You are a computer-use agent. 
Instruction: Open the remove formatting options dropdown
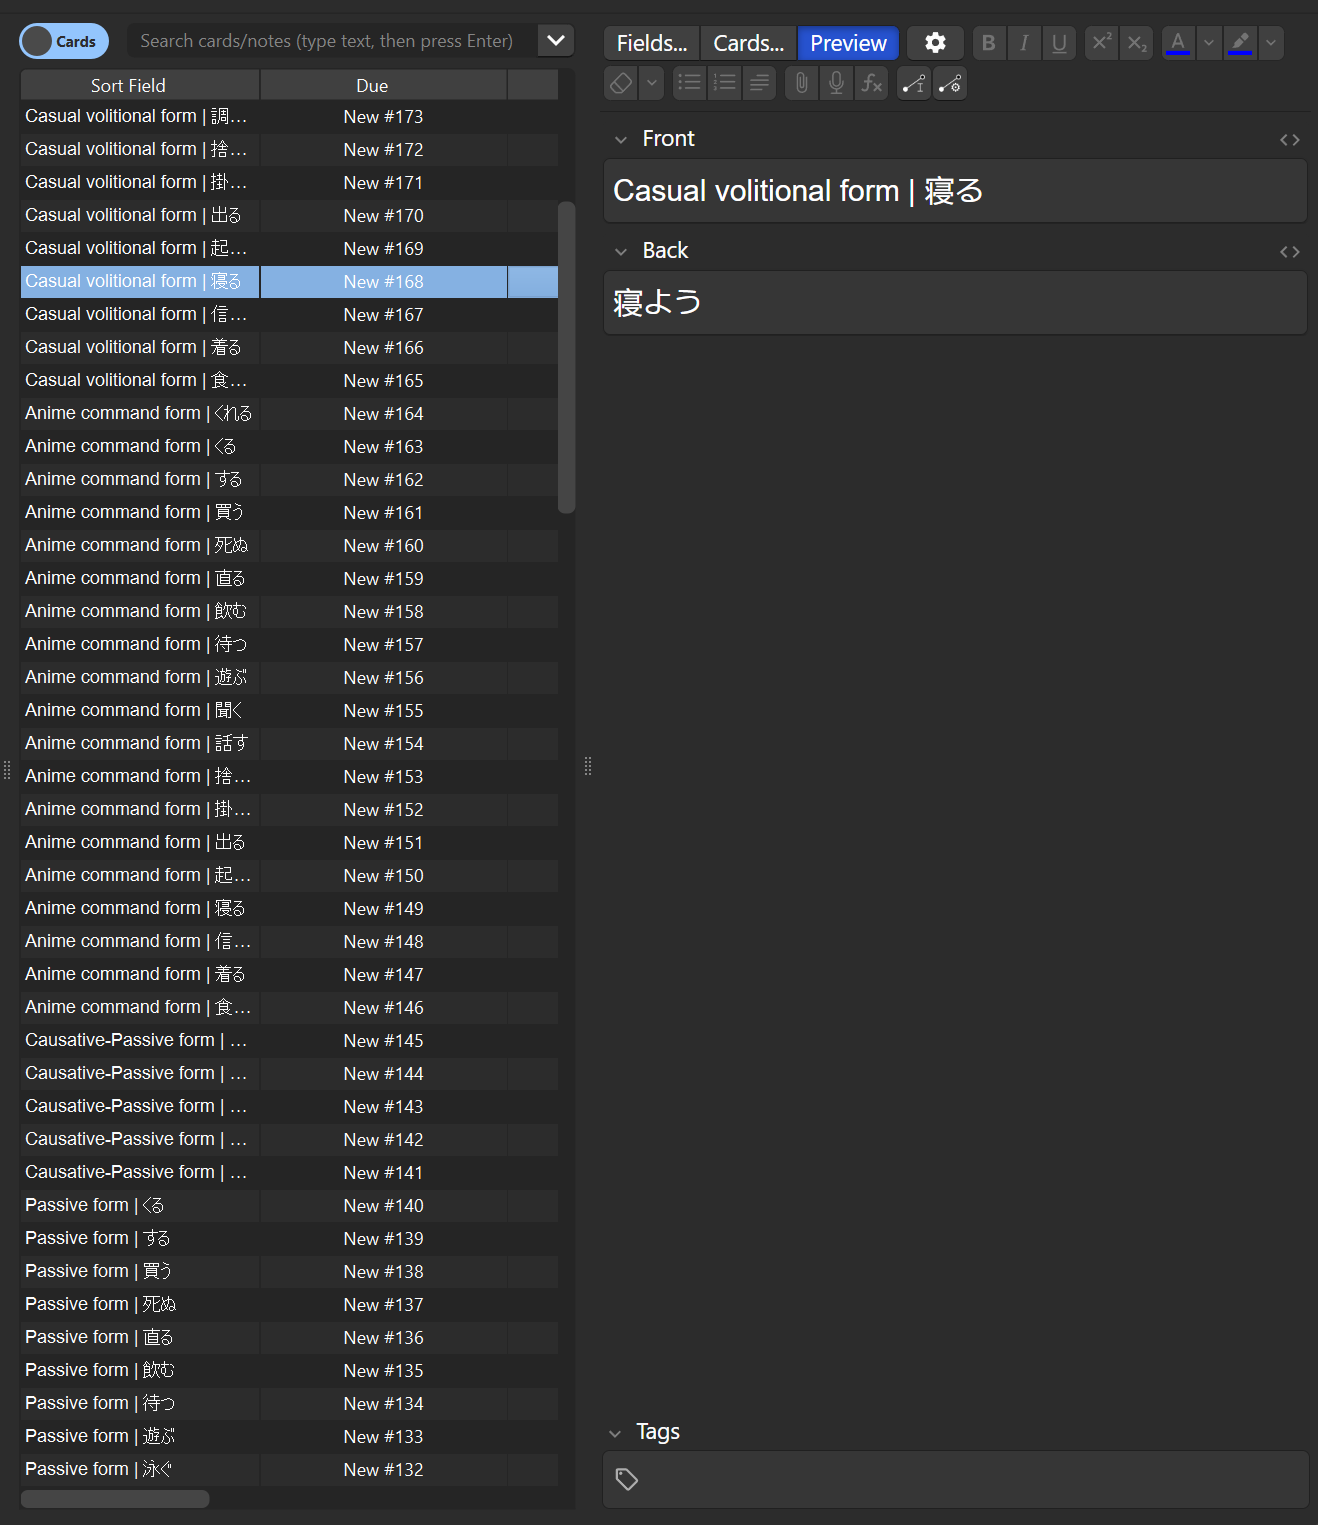click(651, 83)
